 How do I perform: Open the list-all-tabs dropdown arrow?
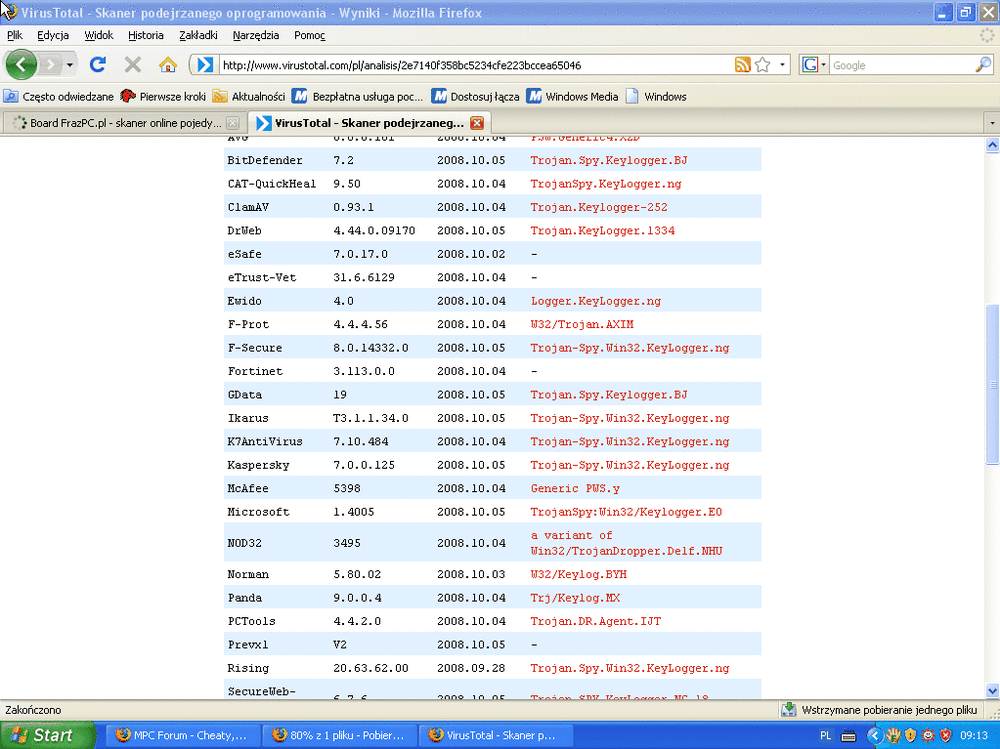tap(992, 122)
